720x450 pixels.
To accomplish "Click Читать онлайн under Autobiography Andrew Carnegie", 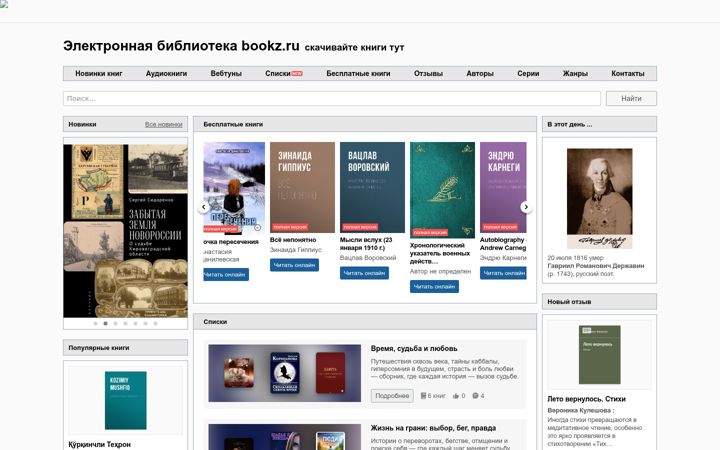I will [503, 273].
